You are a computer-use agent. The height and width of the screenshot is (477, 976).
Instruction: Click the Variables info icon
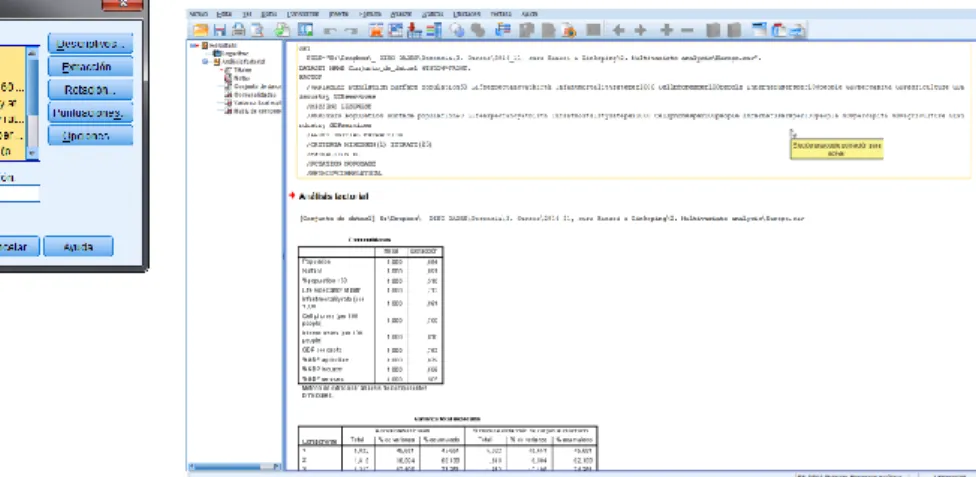(434, 30)
